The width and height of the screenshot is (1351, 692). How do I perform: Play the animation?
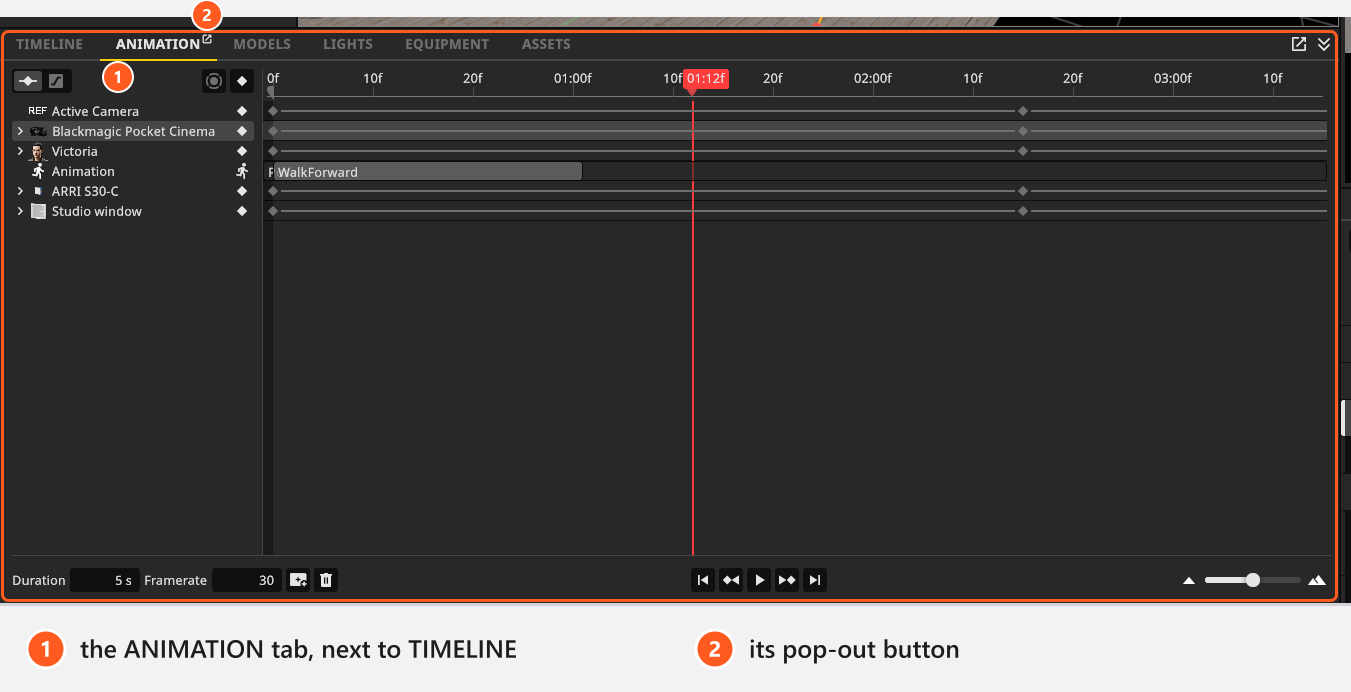point(759,580)
